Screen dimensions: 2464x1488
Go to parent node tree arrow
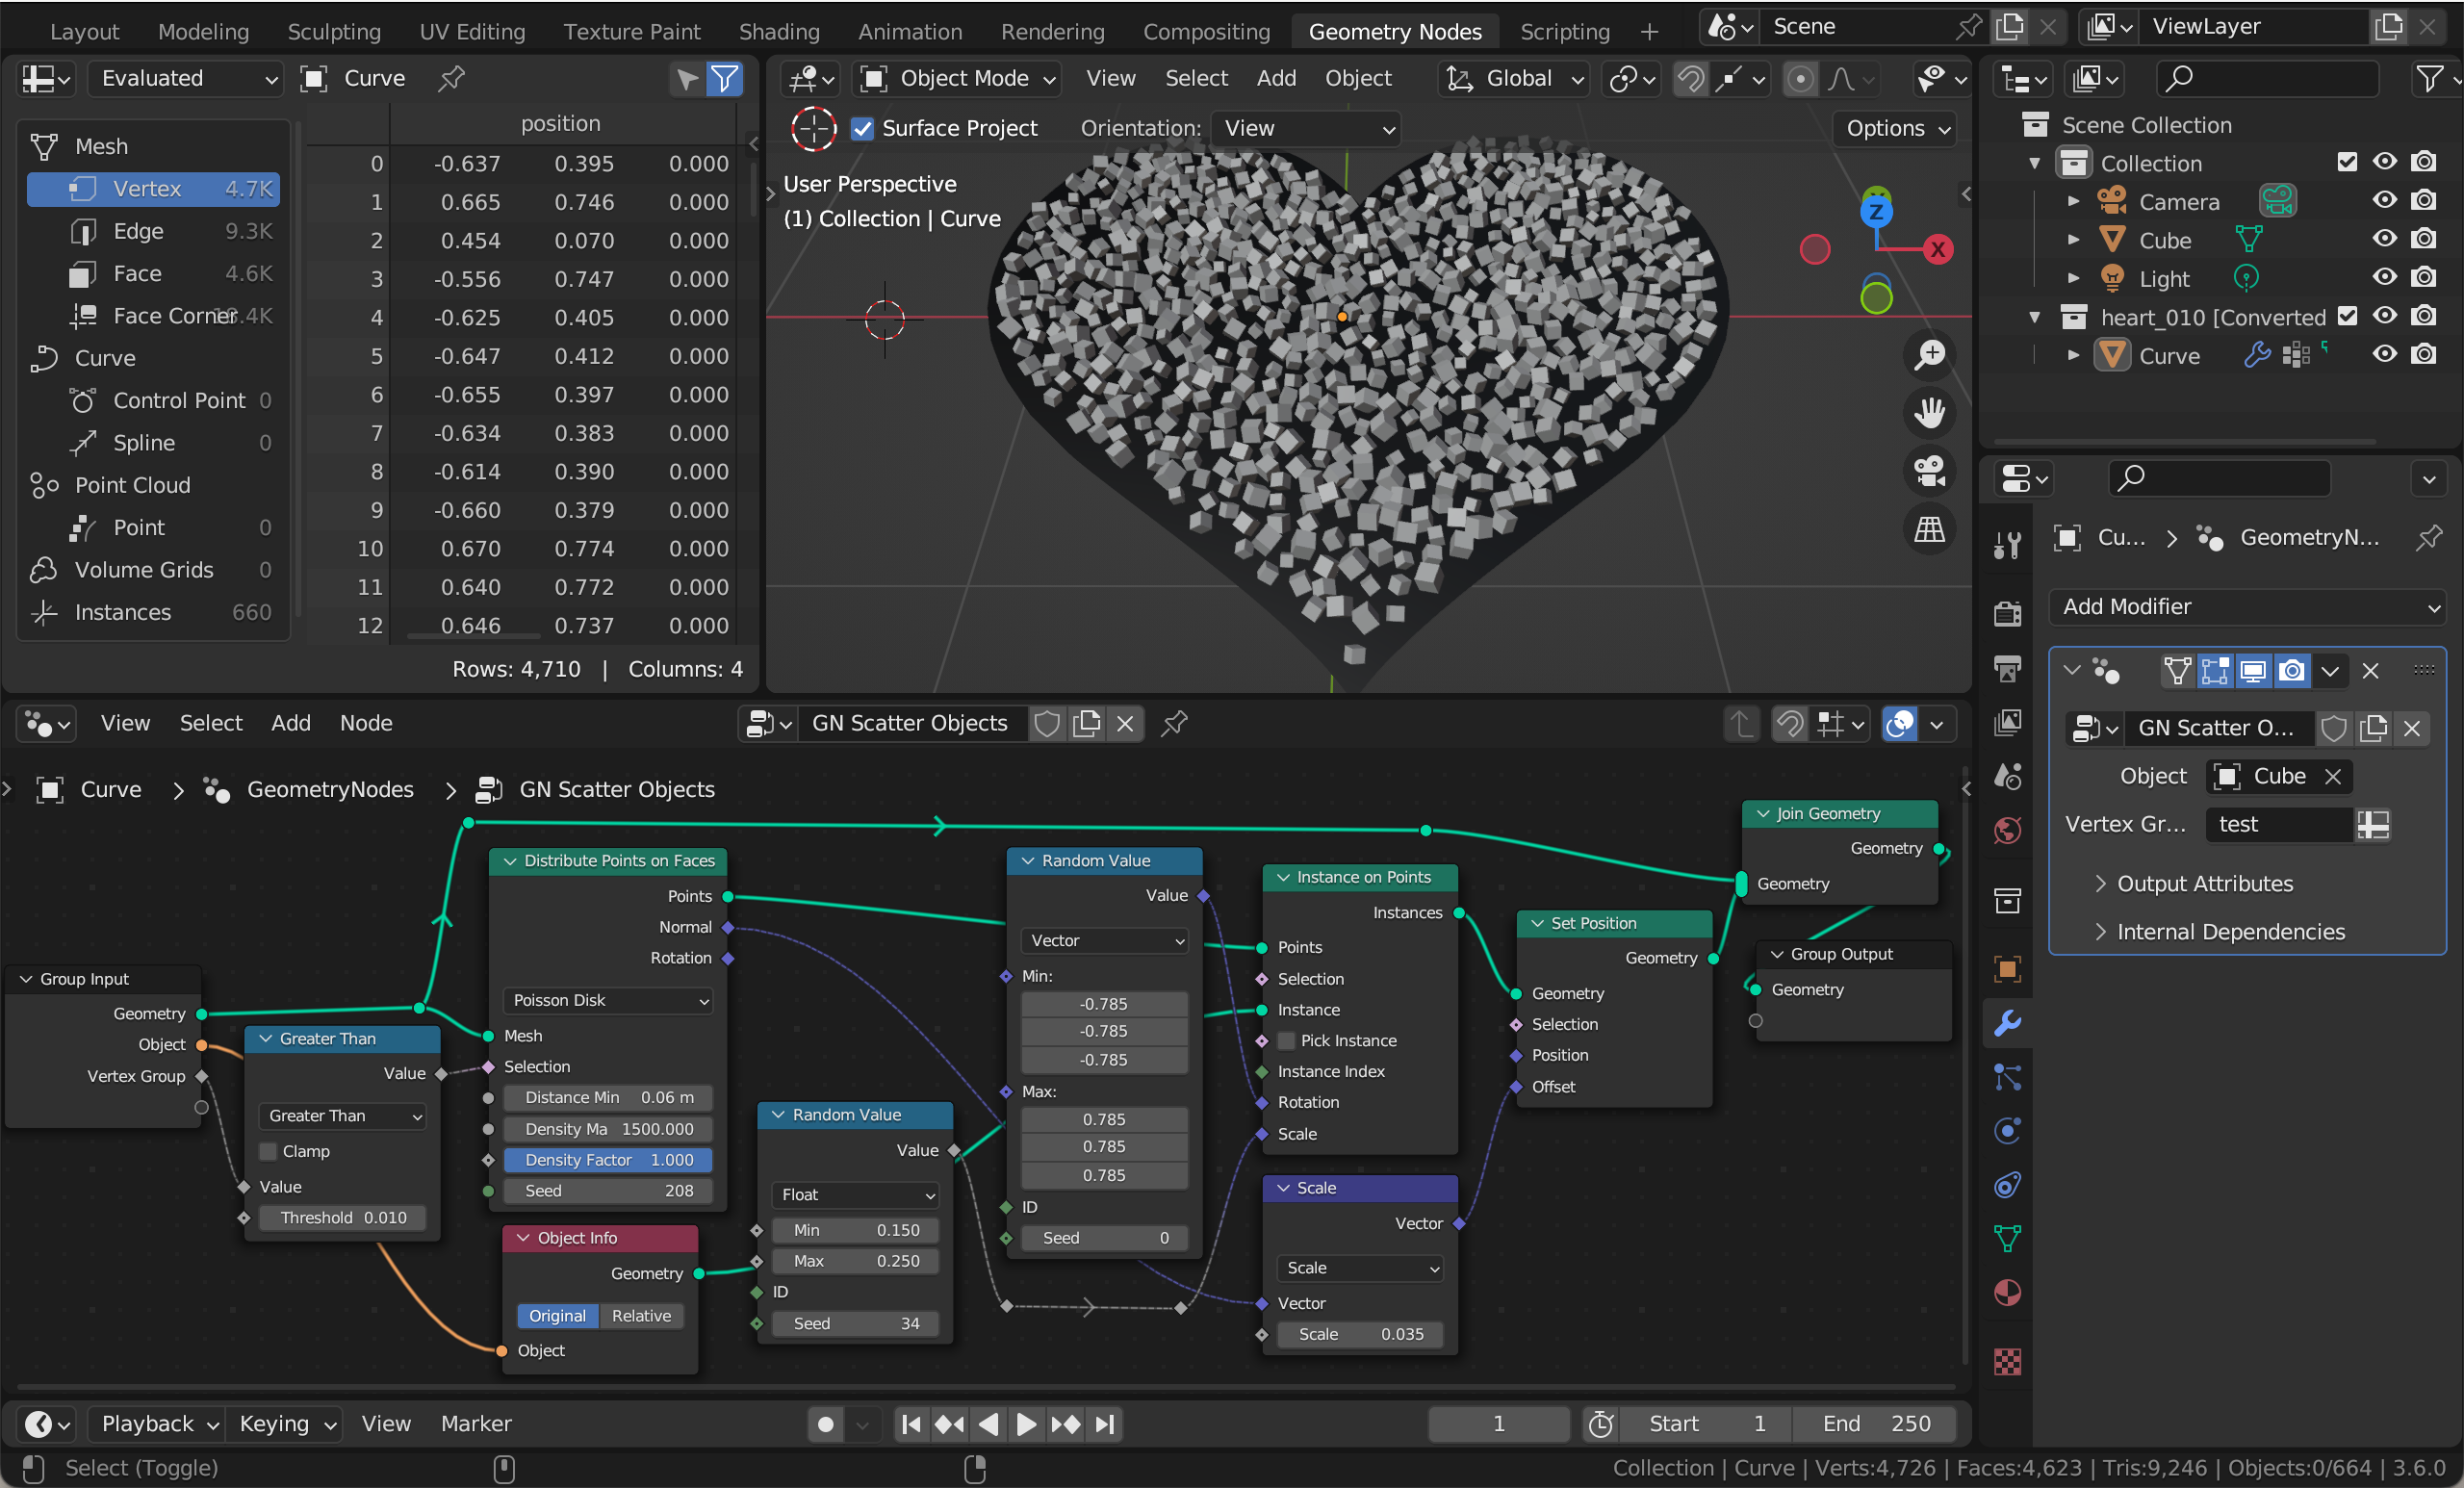pyautogui.click(x=1741, y=723)
